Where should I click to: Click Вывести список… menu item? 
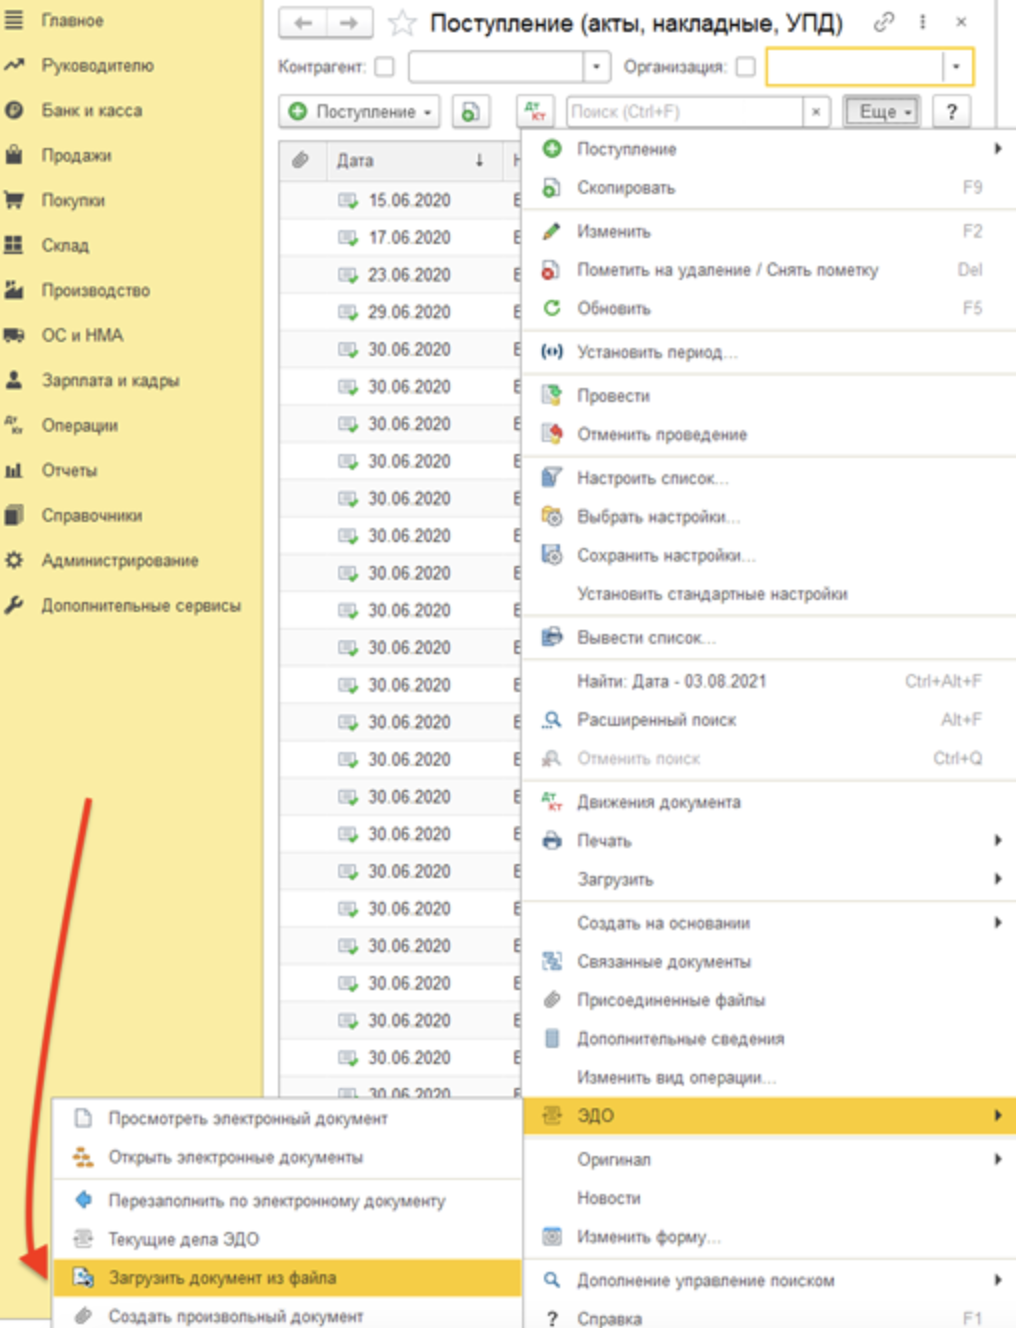(768, 638)
